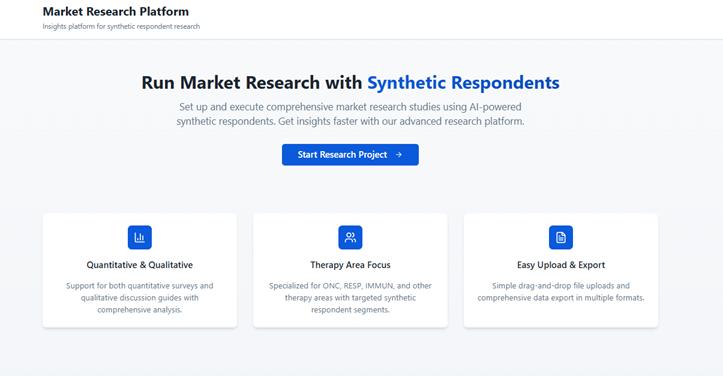Select the Therapy Area Focus card heading
The width and height of the screenshot is (723, 376).
click(x=350, y=265)
